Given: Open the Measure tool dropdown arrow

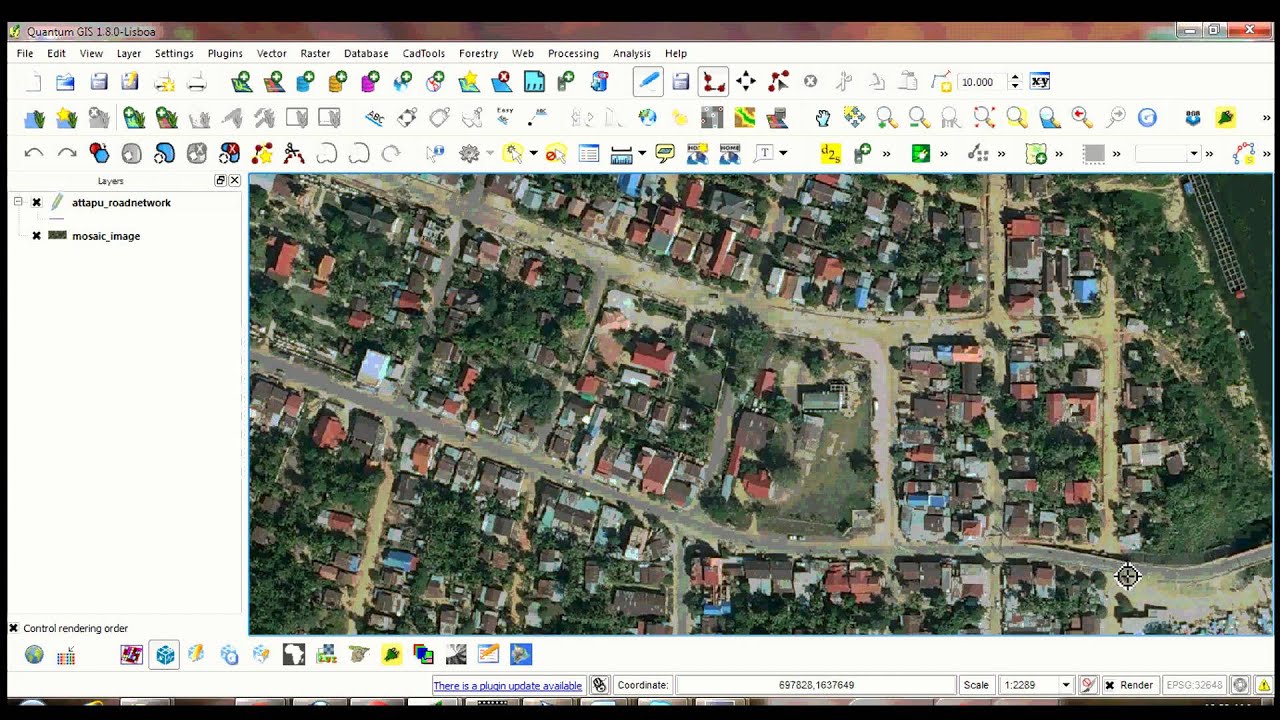Looking at the screenshot, I should (642, 154).
